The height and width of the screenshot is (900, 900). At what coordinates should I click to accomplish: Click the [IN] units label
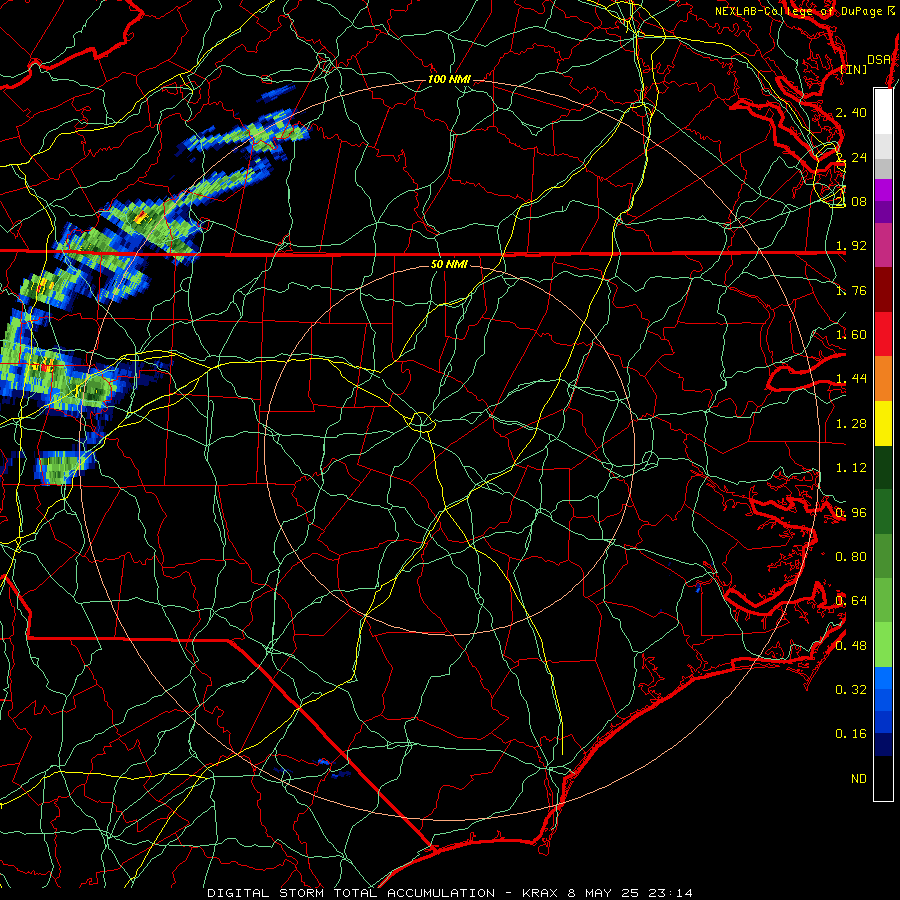[x=854, y=69]
